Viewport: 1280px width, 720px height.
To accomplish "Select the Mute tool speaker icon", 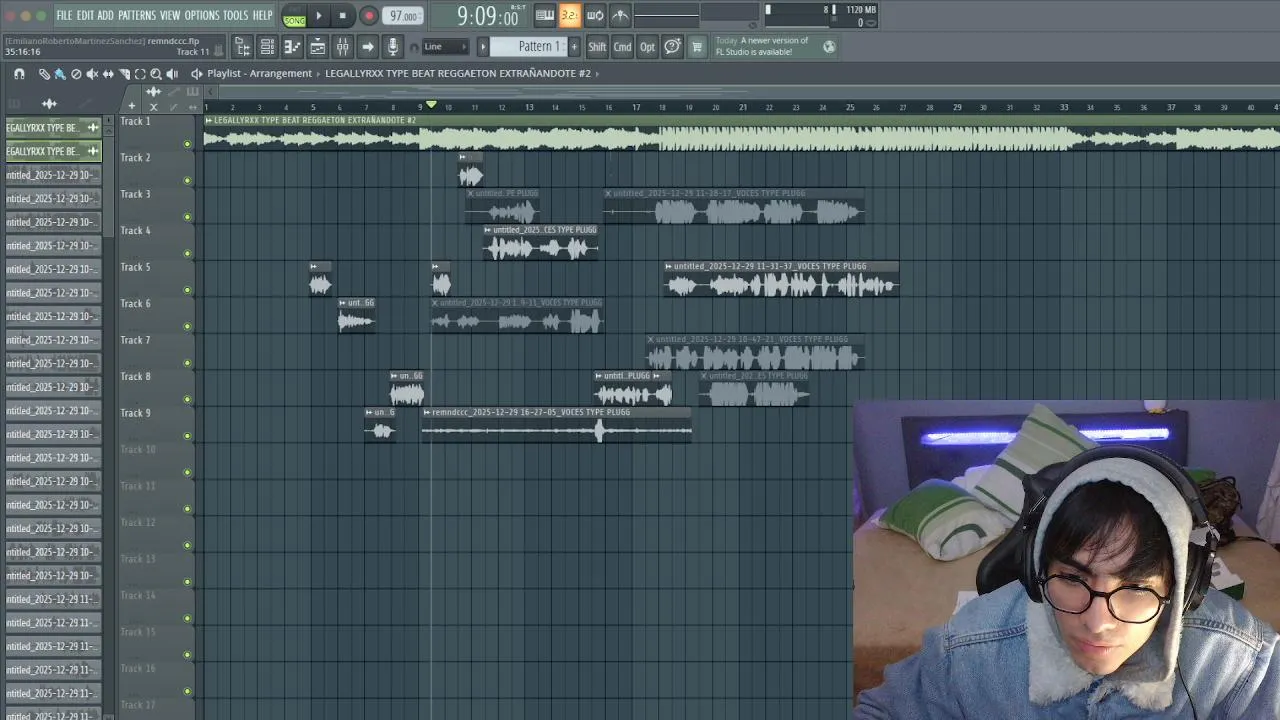I will pos(92,74).
